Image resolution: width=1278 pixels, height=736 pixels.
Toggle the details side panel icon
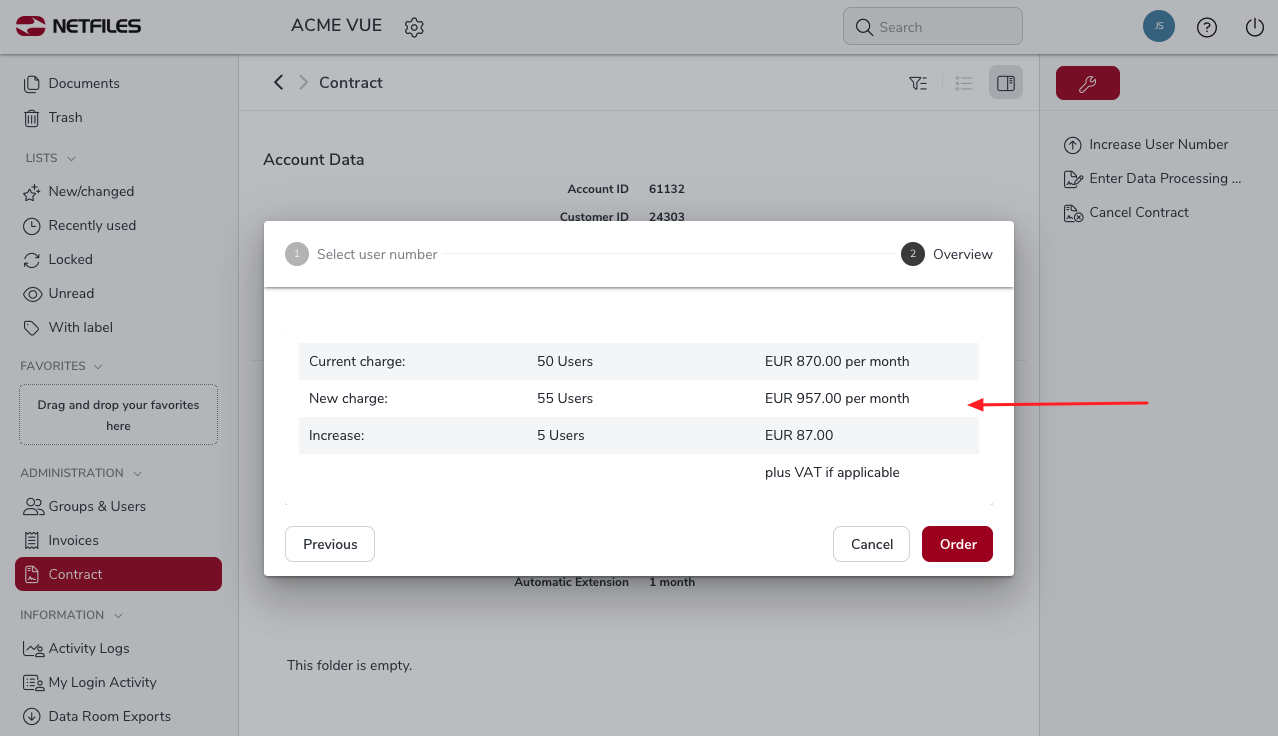tap(1006, 83)
